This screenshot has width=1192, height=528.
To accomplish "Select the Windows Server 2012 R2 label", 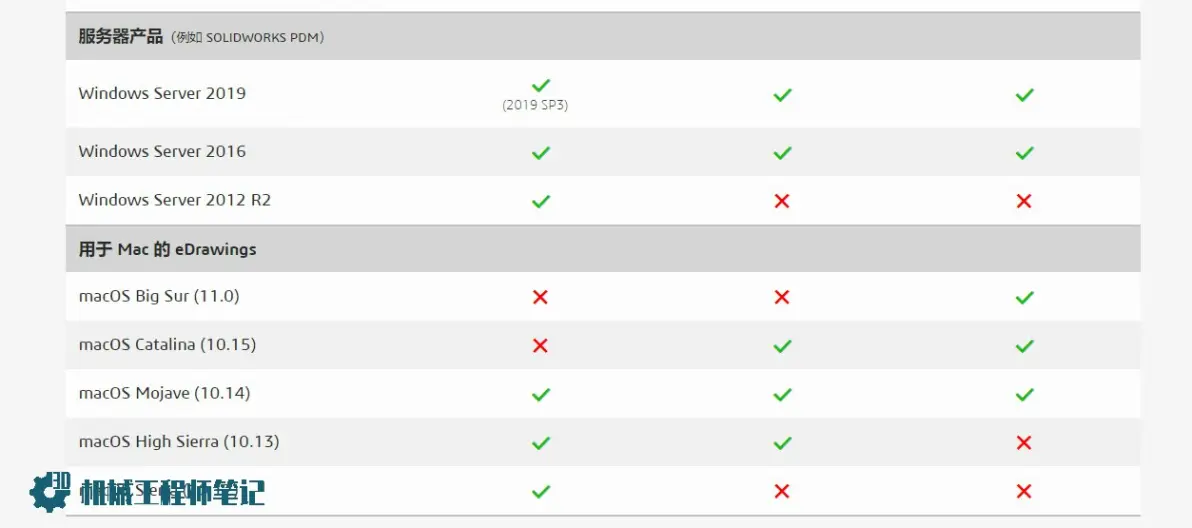I will click(175, 201).
